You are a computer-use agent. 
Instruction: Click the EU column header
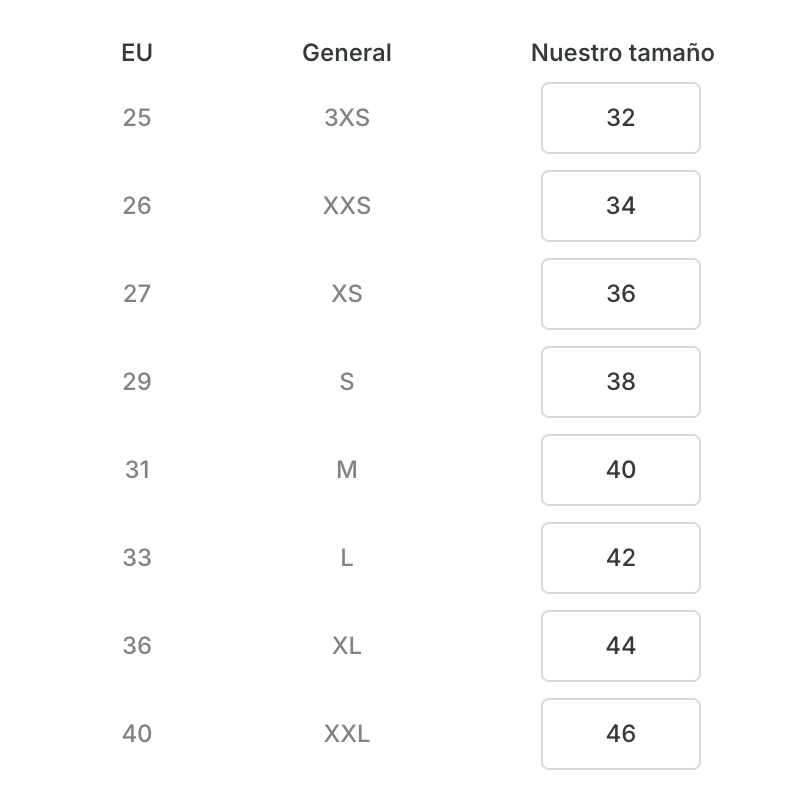[137, 53]
